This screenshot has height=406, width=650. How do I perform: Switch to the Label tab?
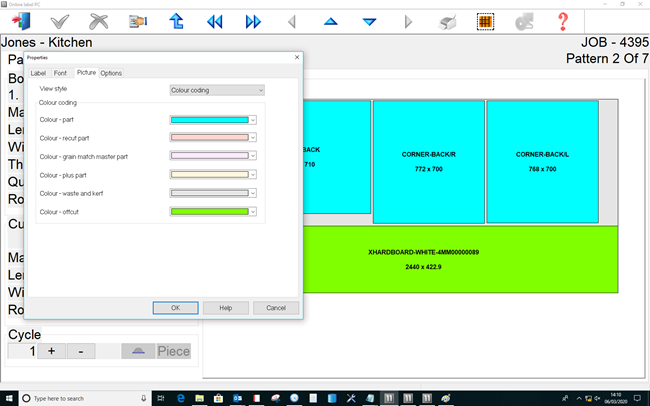[38, 73]
